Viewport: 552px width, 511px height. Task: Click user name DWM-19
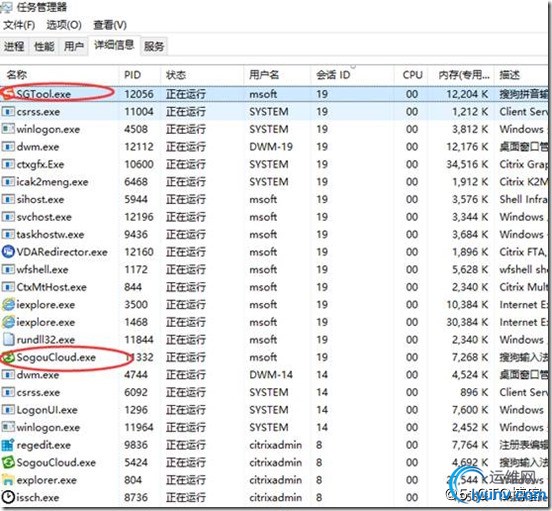pyautogui.click(x=271, y=146)
